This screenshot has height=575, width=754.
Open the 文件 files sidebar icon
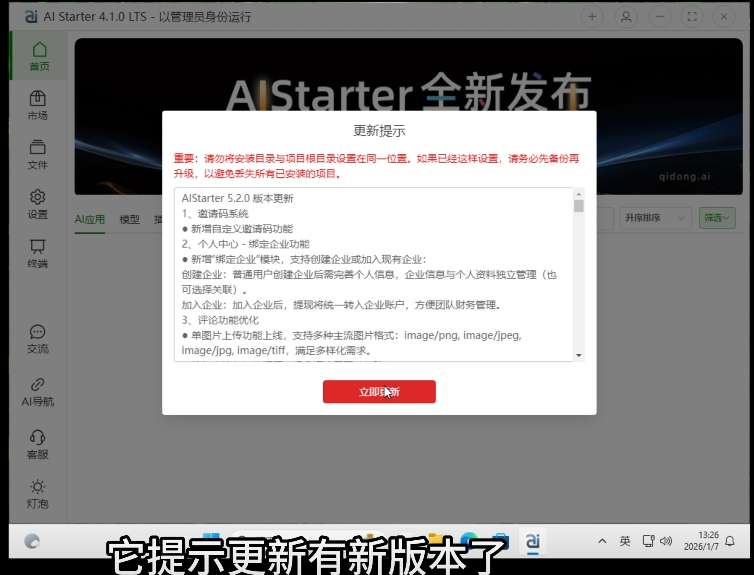pyautogui.click(x=38, y=154)
